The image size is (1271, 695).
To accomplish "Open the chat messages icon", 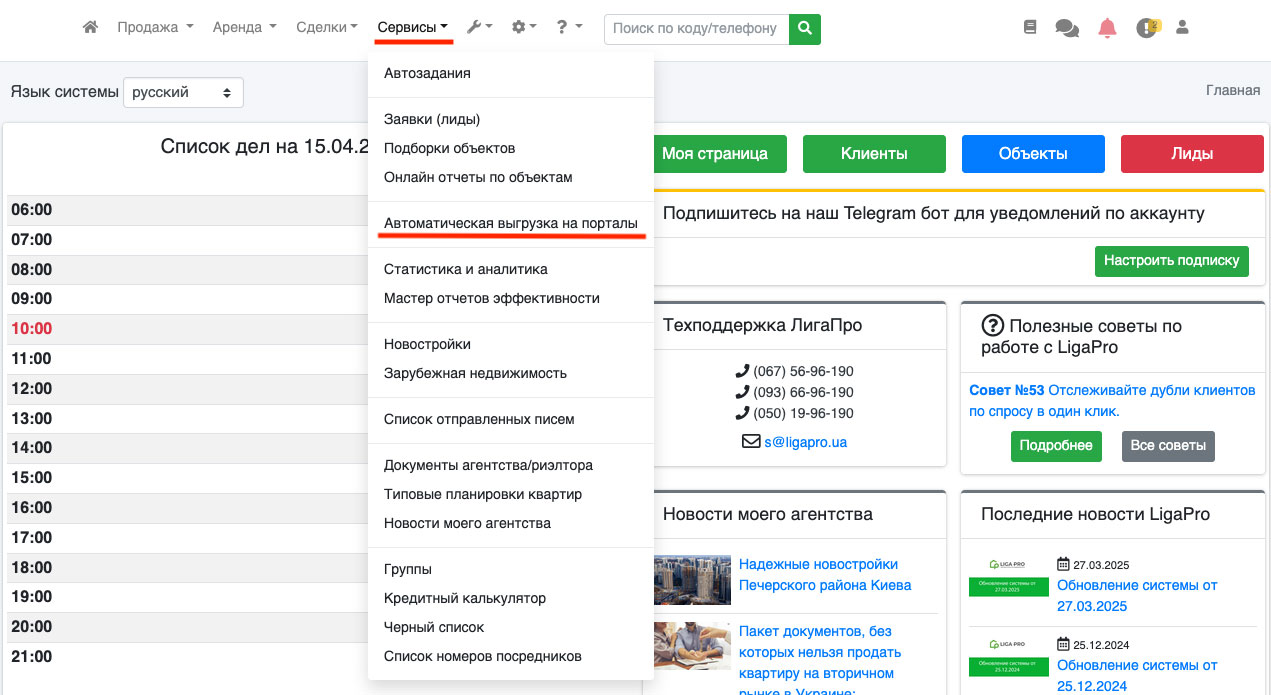I will pyautogui.click(x=1067, y=28).
